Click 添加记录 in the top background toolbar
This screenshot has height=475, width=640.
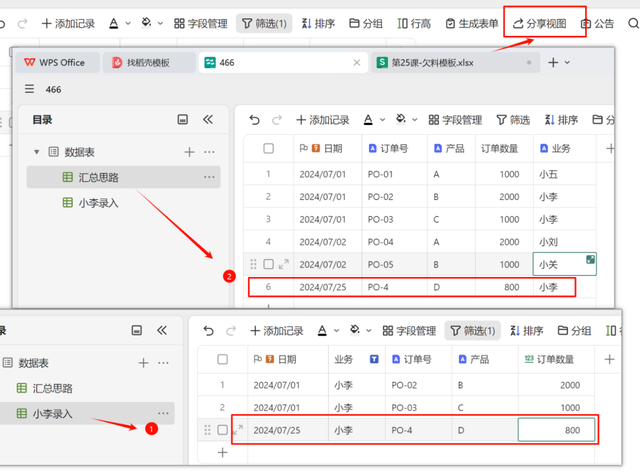[x=68, y=24]
